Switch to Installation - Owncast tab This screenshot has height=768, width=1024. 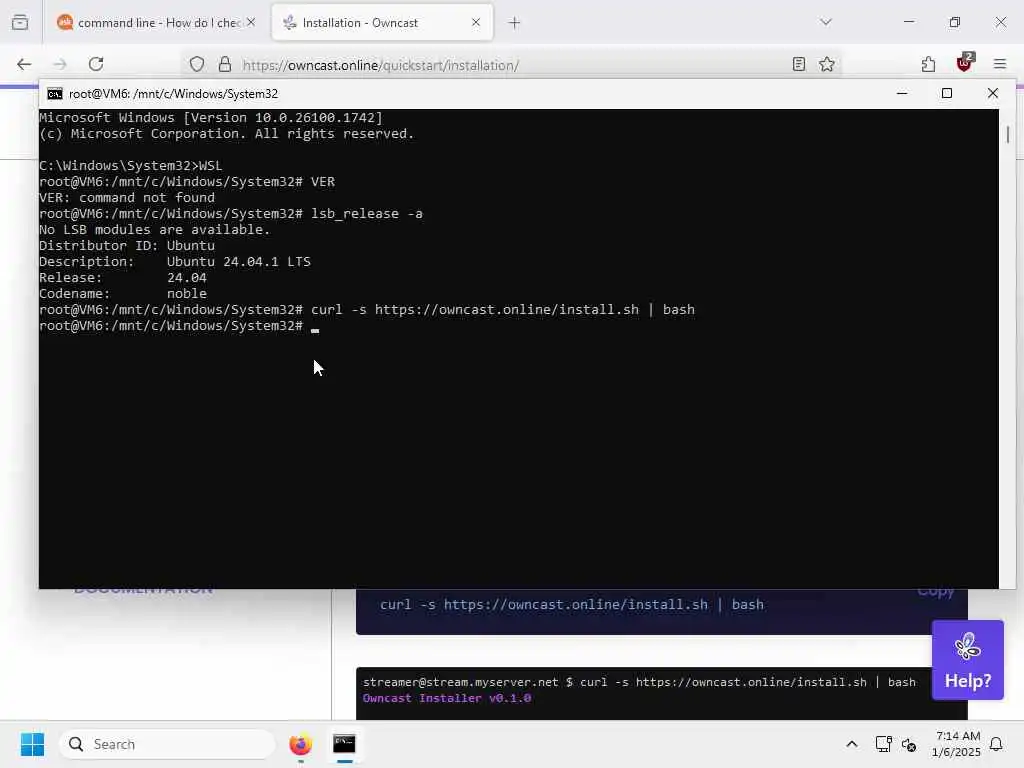pyautogui.click(x=382, y=22)
